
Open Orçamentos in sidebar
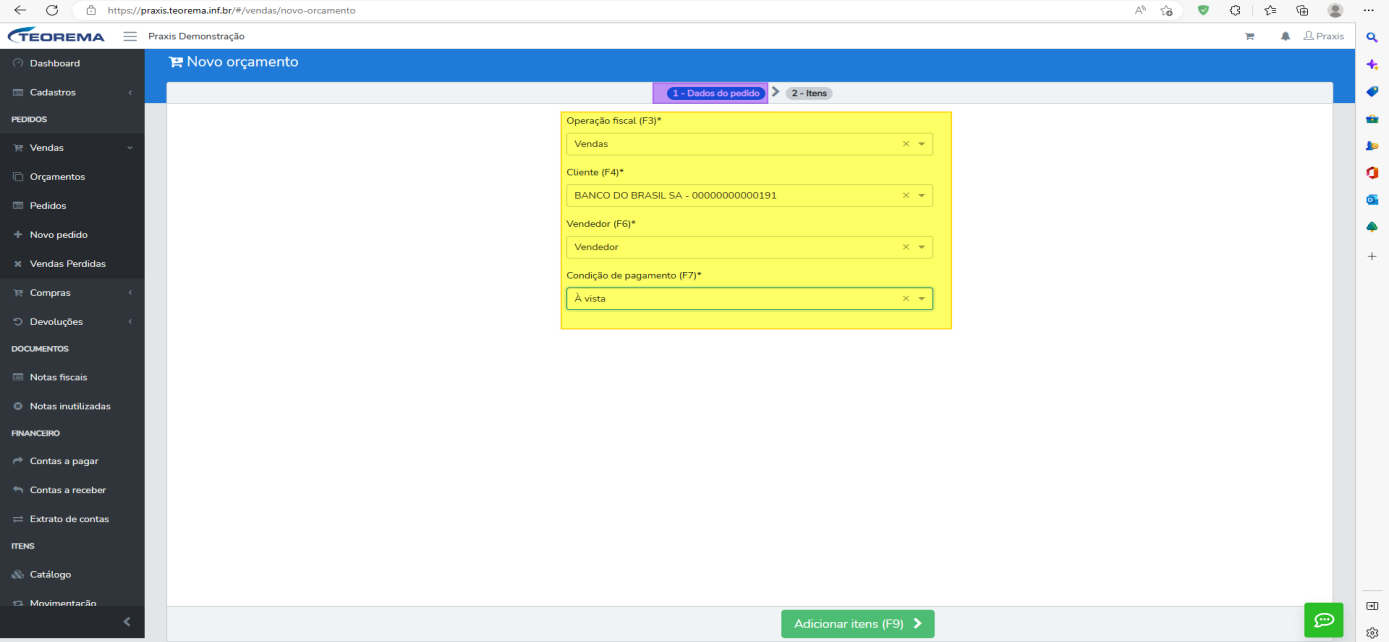[72, 176]
